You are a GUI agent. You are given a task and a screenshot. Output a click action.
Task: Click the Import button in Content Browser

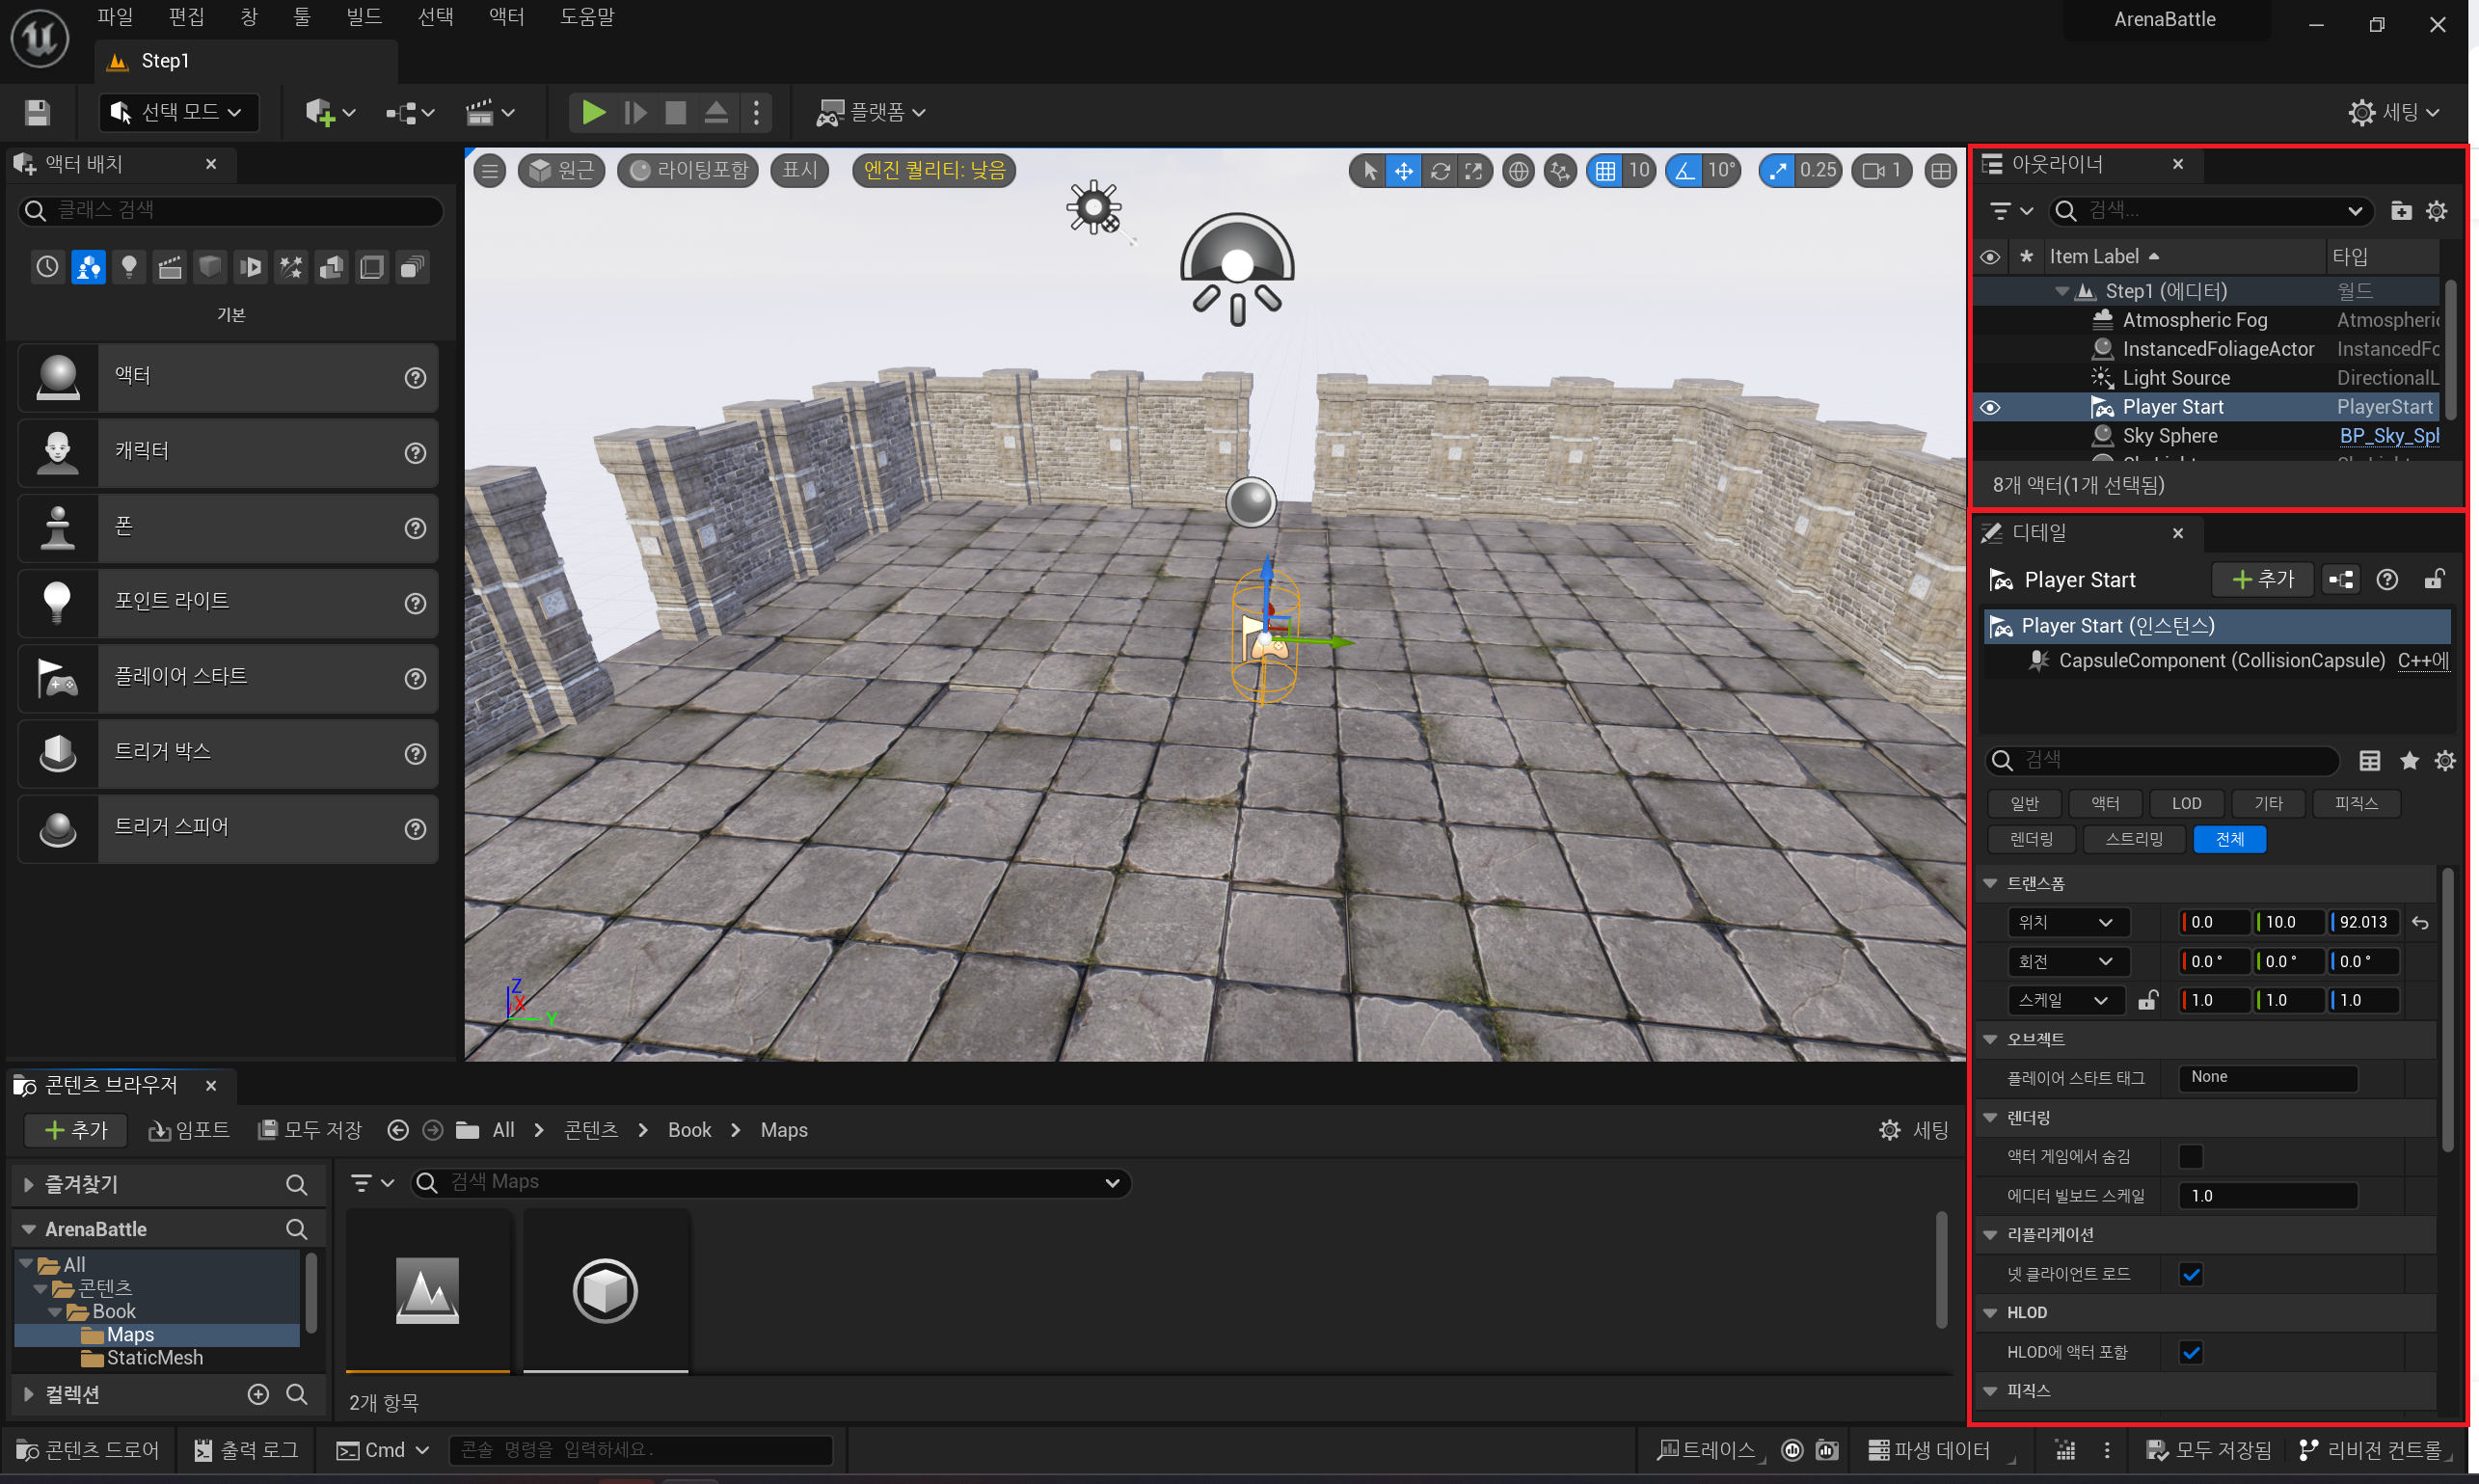point(190,1130)
